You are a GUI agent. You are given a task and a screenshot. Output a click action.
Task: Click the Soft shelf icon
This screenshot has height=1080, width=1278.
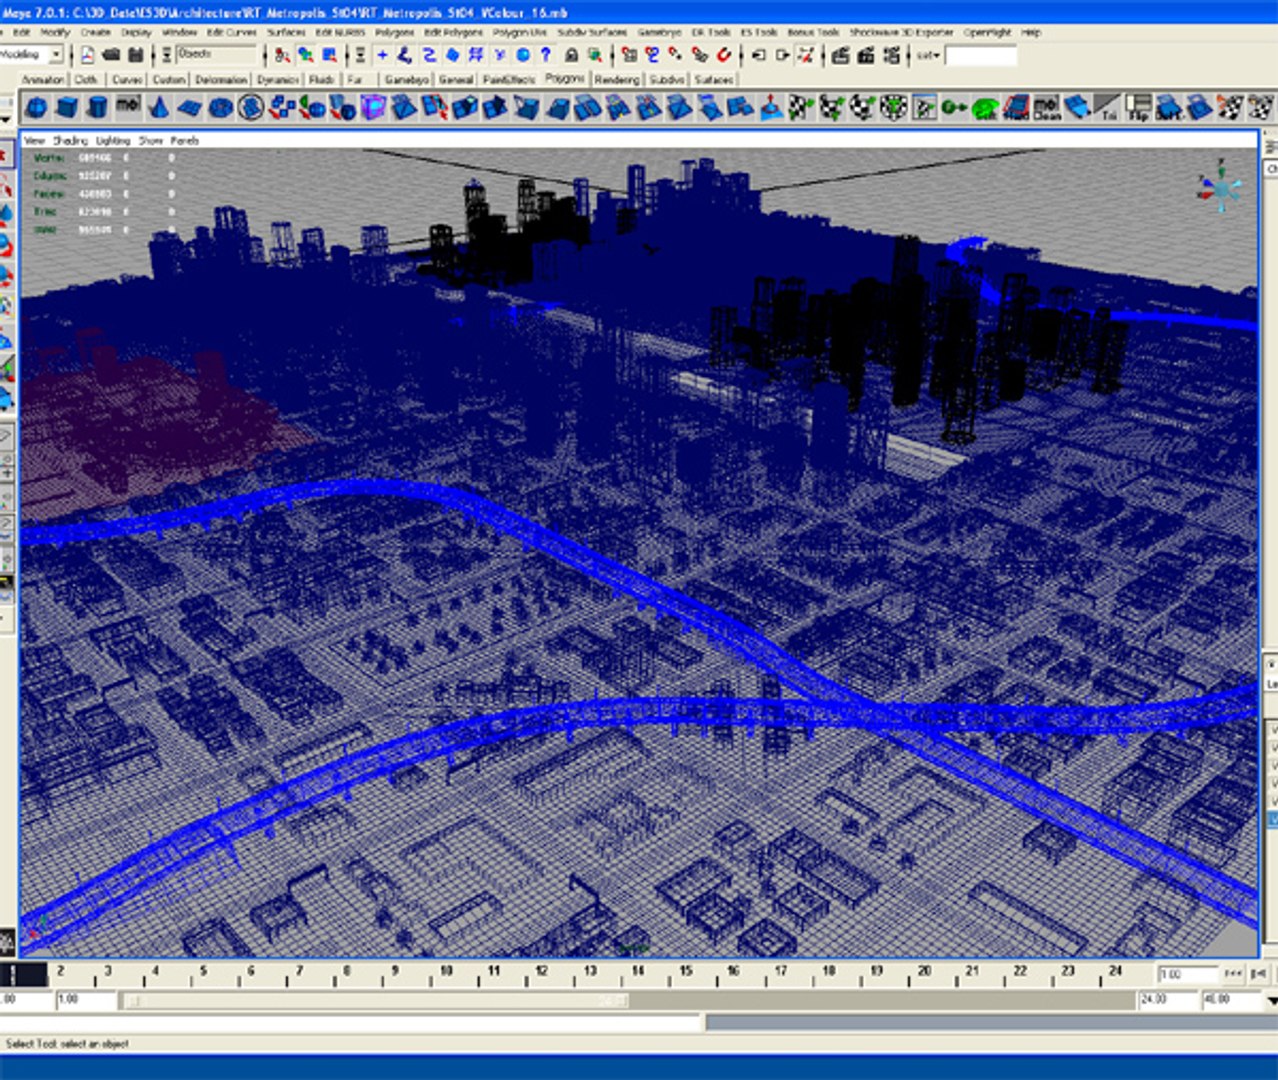[1169, 107]
